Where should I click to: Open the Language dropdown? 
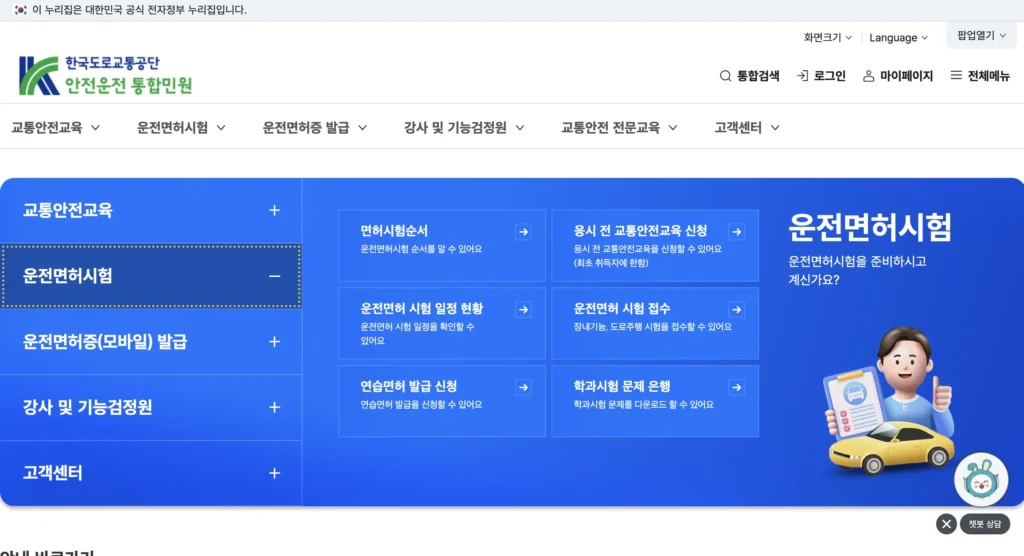click(898, 37)
